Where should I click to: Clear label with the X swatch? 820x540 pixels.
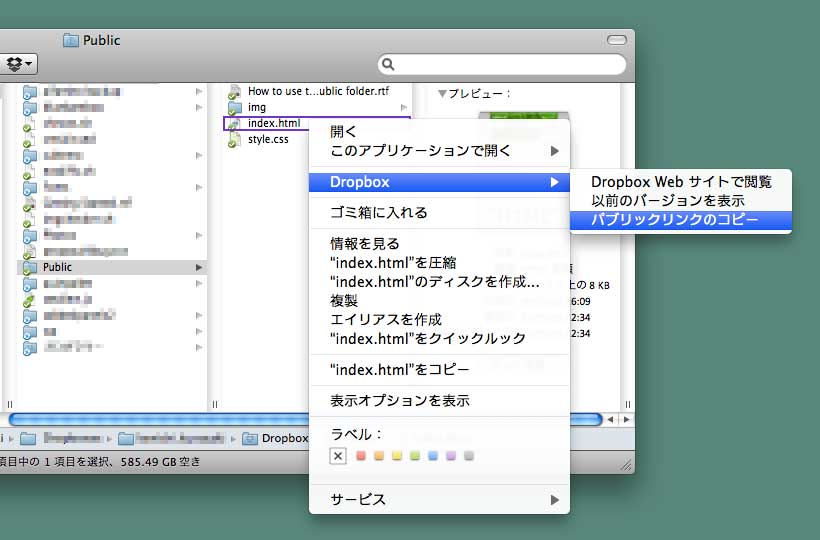[338, 456]
